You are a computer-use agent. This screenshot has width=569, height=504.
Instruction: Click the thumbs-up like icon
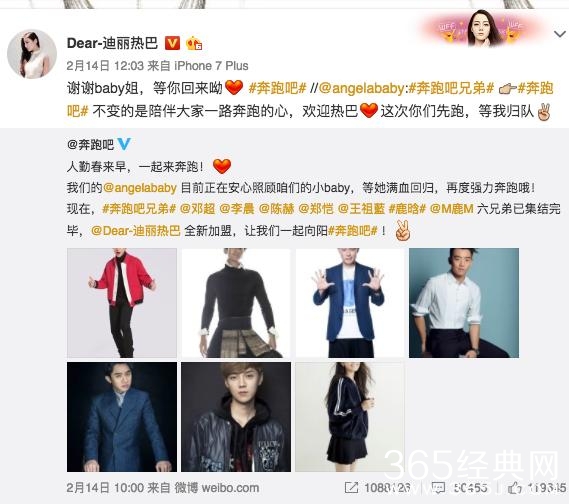point(515,488)
